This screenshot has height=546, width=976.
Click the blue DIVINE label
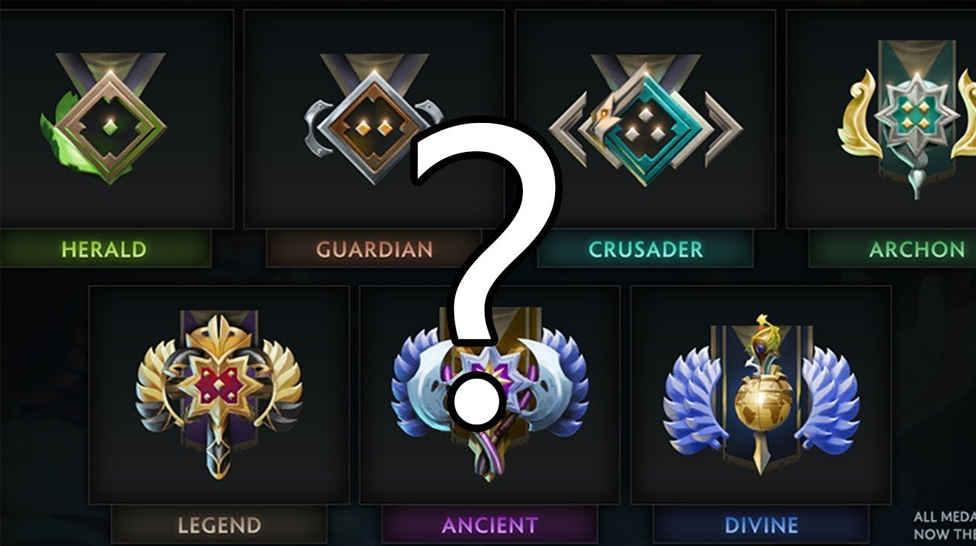click(x=761, y=525)
